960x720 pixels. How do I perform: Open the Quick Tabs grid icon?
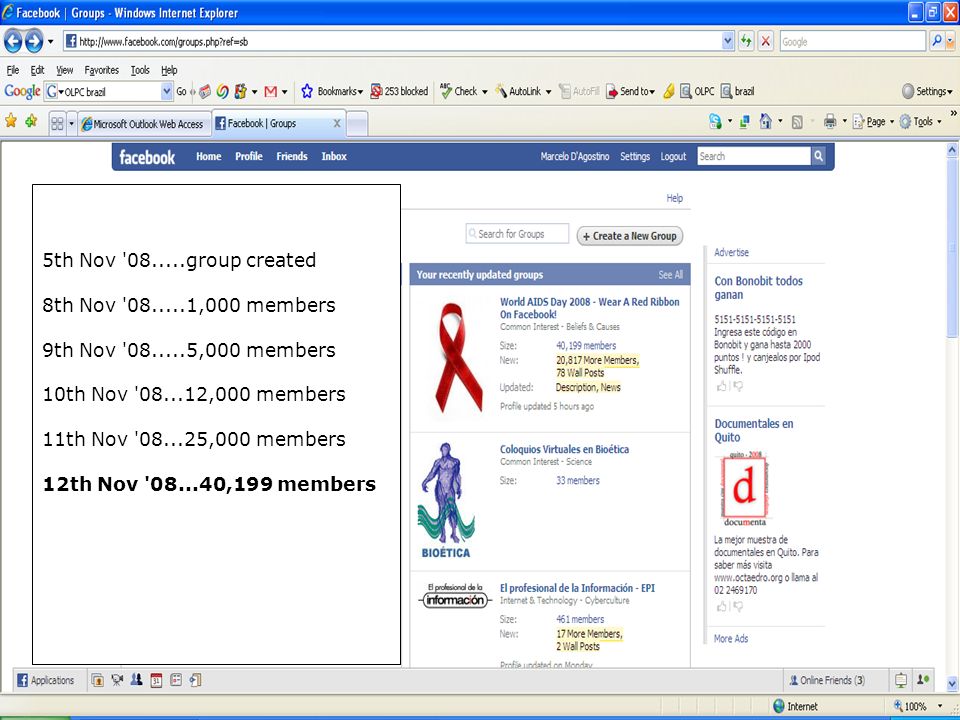[x=57, y=124]
